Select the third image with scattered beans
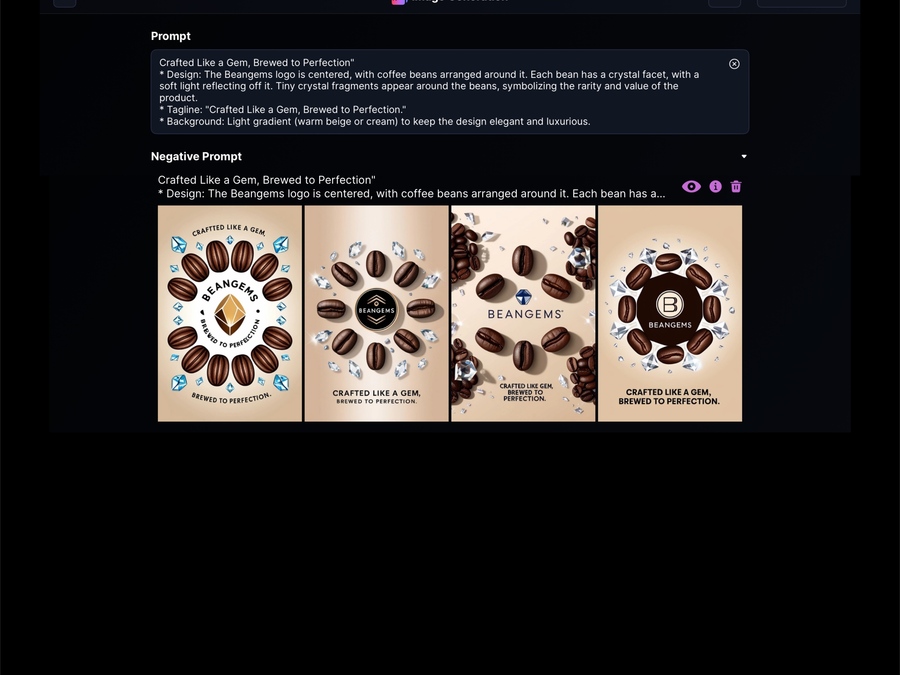 pyautogui.click(x=523, y=313)
